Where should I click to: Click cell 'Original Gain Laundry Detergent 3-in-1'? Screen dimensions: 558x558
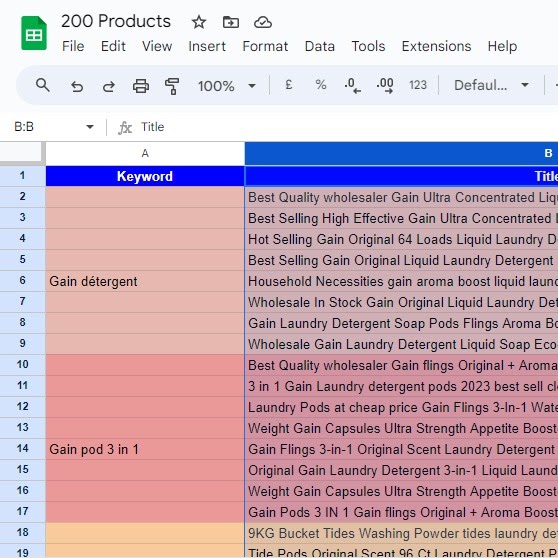(x=401, y=470)
